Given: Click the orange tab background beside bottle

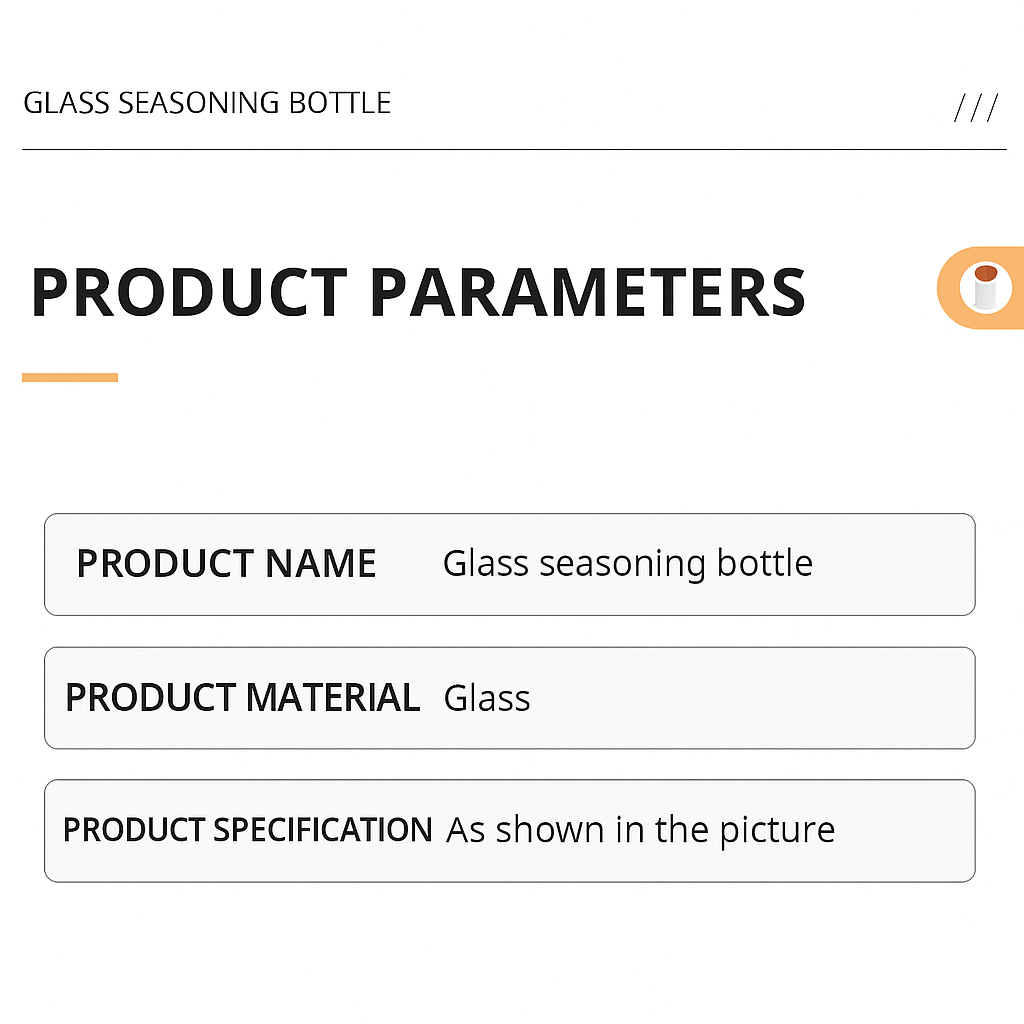Looking at the screenshot, I should click(948, 288).
